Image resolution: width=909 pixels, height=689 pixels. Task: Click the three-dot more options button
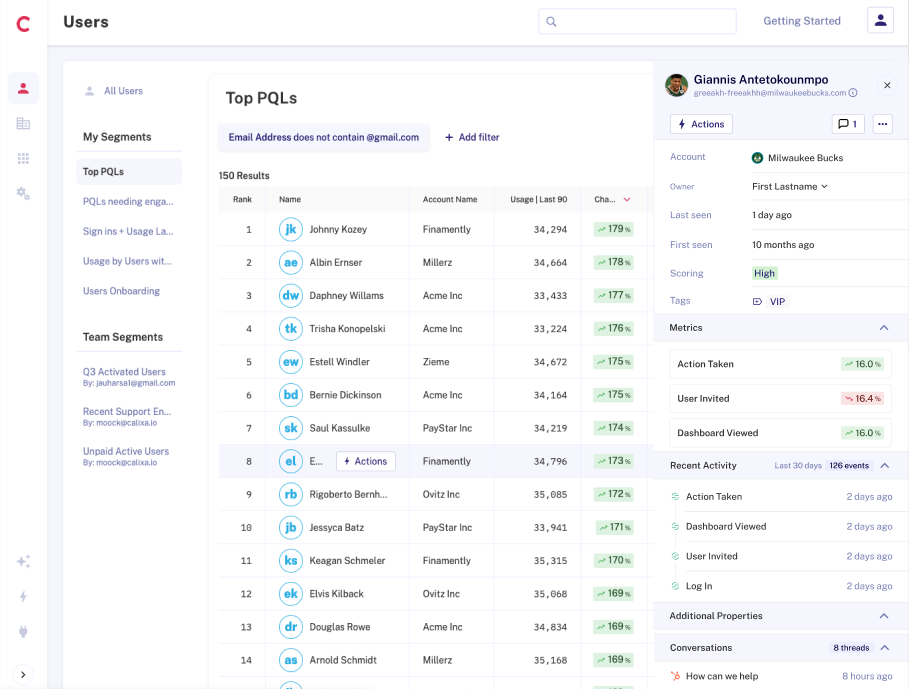click(x=881, y=124)
